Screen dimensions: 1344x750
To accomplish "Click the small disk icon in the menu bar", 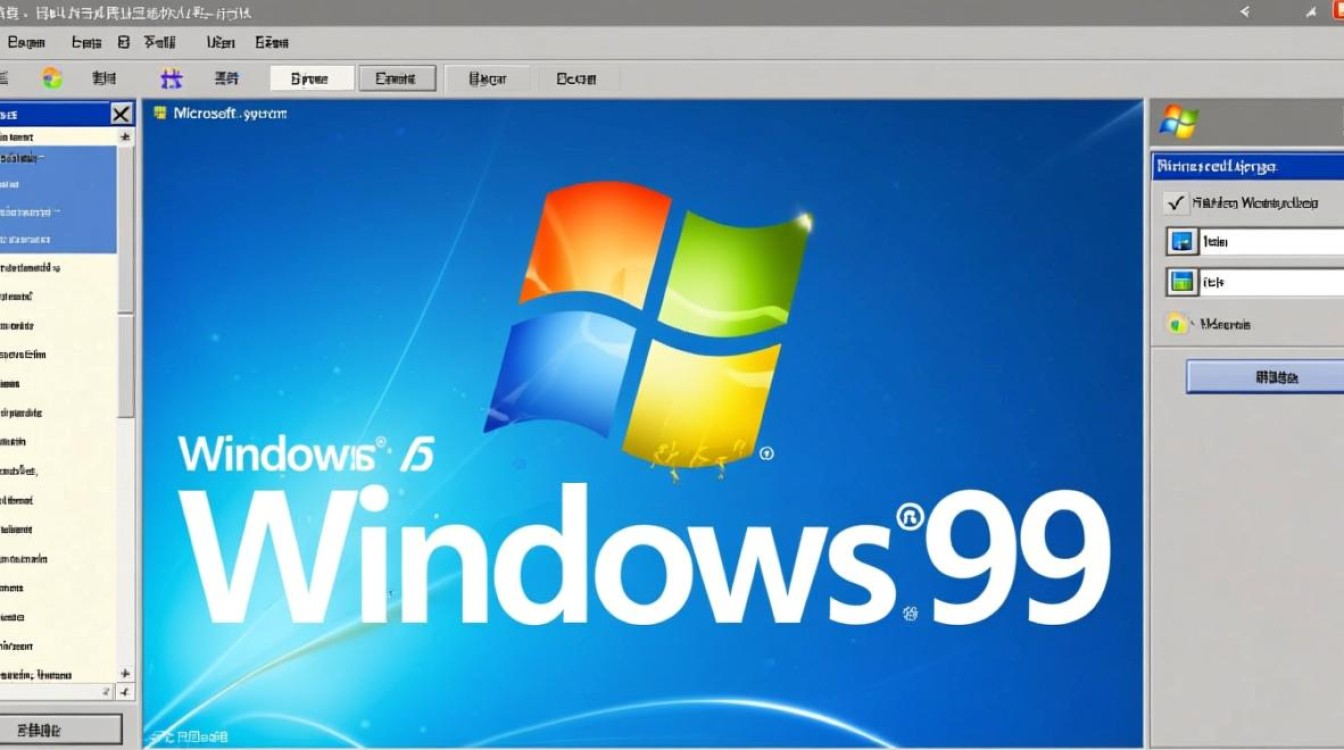I will 123,42.
